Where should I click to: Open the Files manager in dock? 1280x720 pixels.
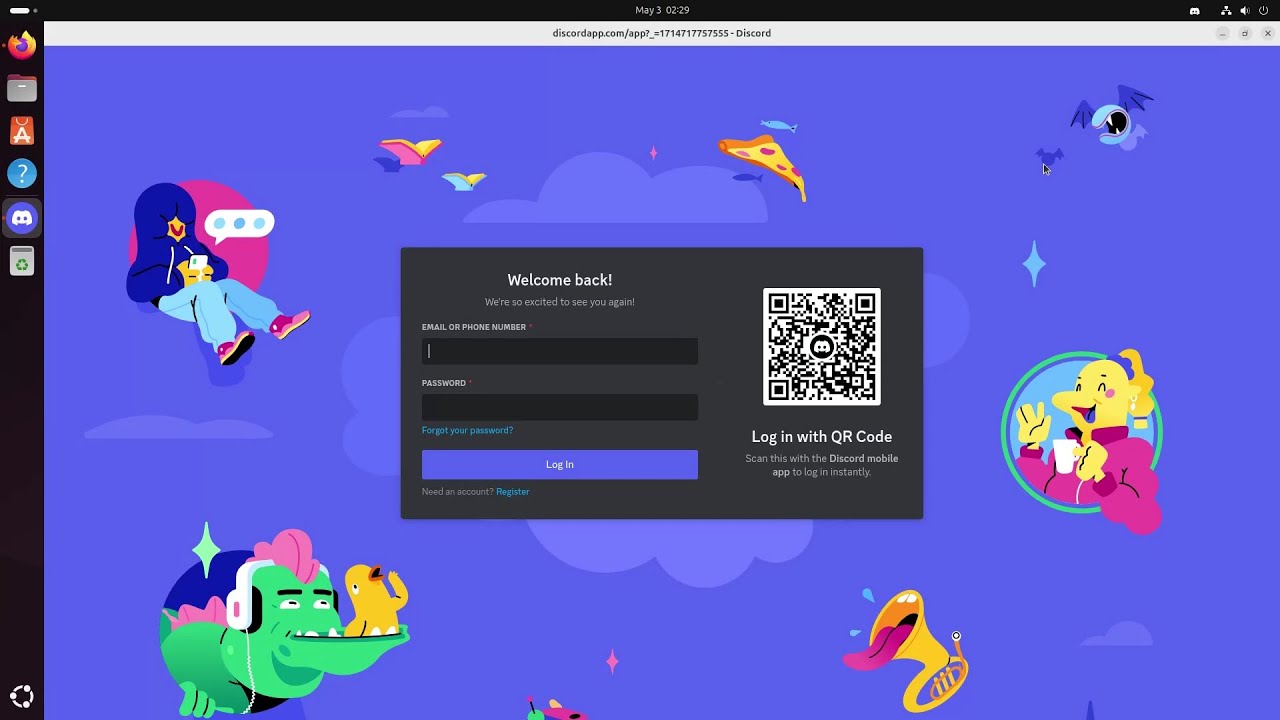pyautogui.click(x=22, y=88)
